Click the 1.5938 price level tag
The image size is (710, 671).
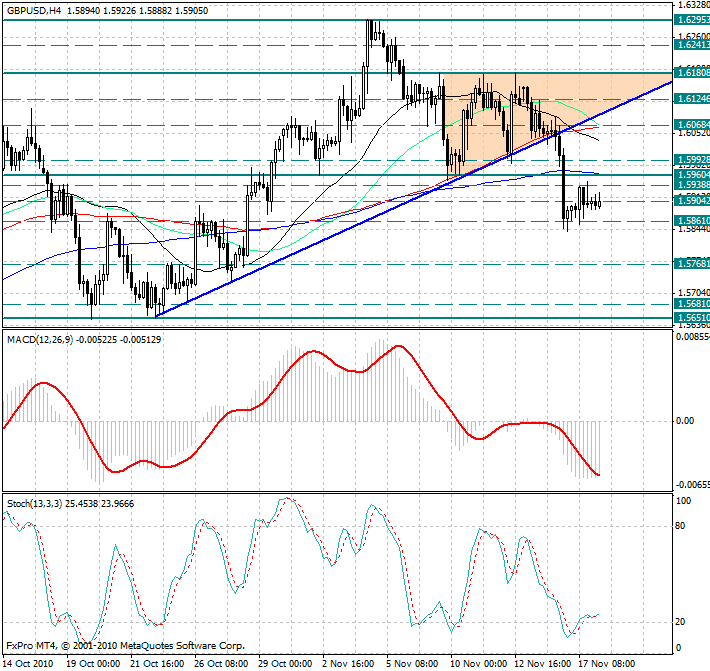pos(692,184)
